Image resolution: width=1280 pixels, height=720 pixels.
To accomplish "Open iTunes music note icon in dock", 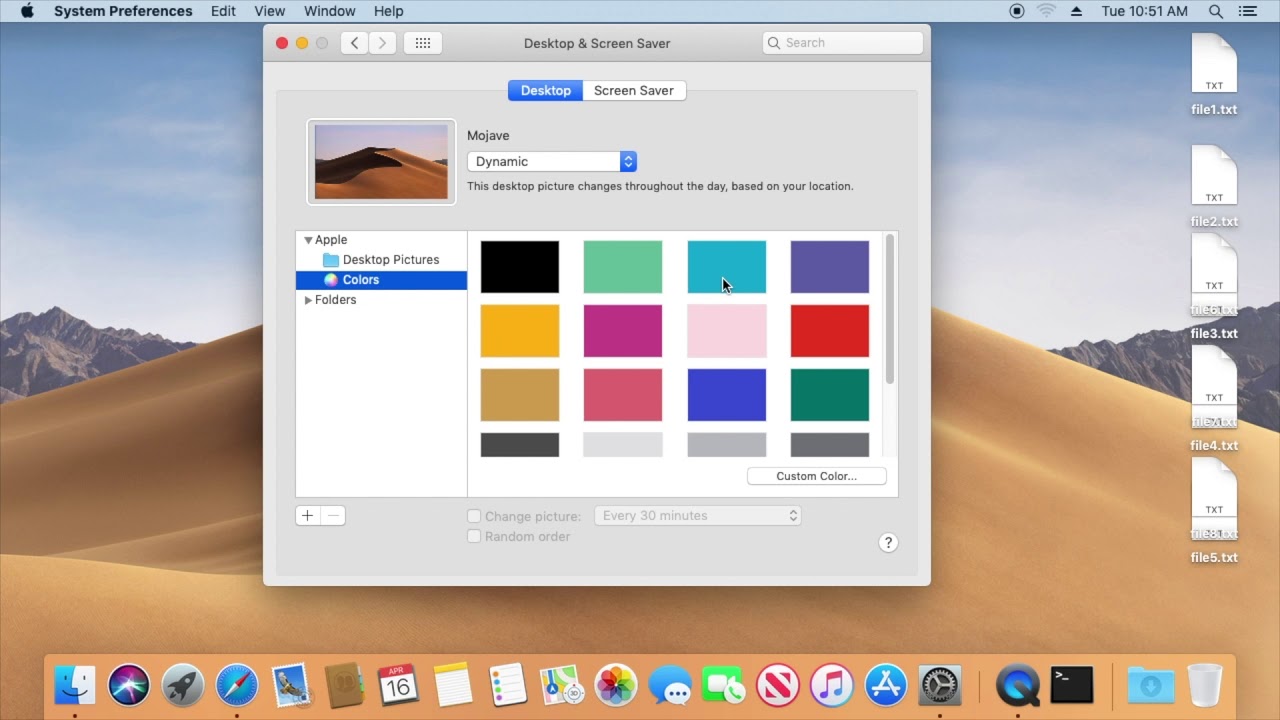I will [x=831, y=685].
